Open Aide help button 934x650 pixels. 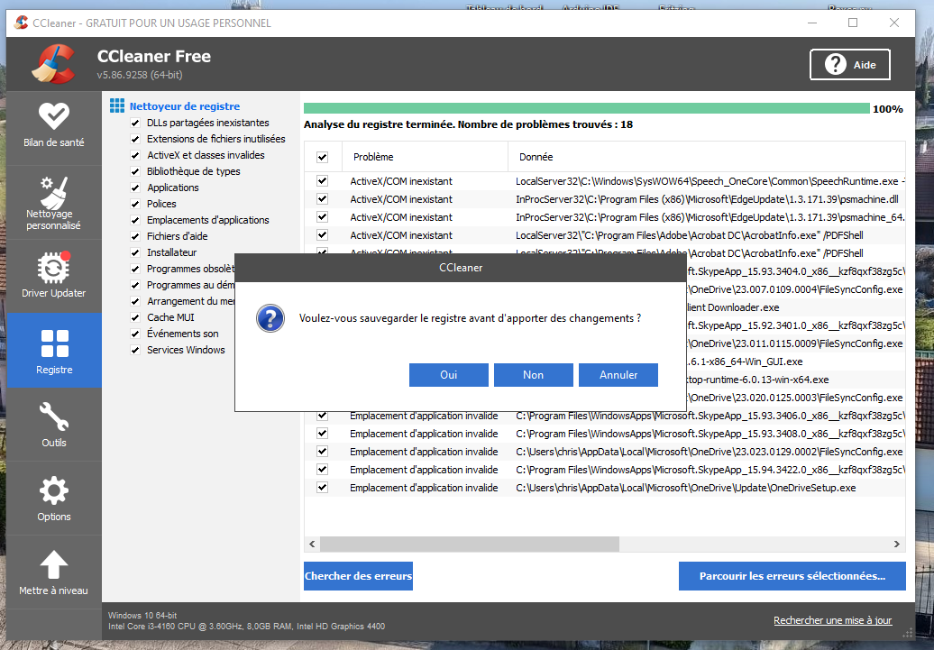(x=850, y=64)
